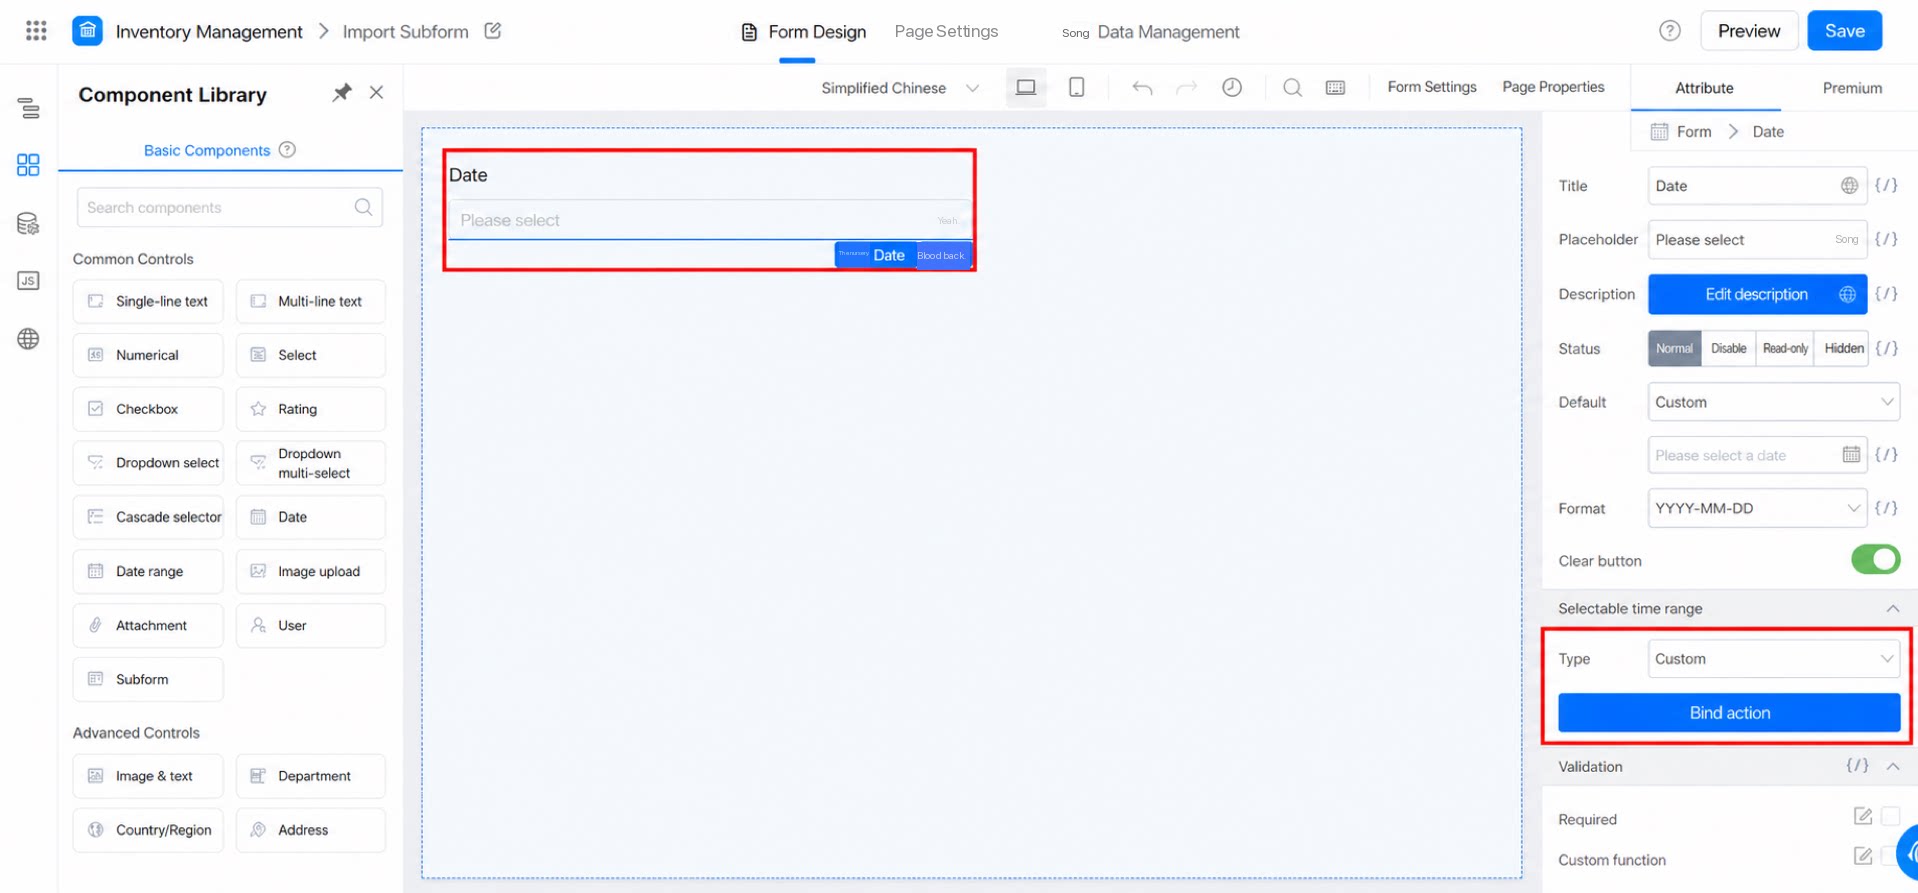Switch to the Premium tab
1918x893 pixels.
pos(1852,88)
